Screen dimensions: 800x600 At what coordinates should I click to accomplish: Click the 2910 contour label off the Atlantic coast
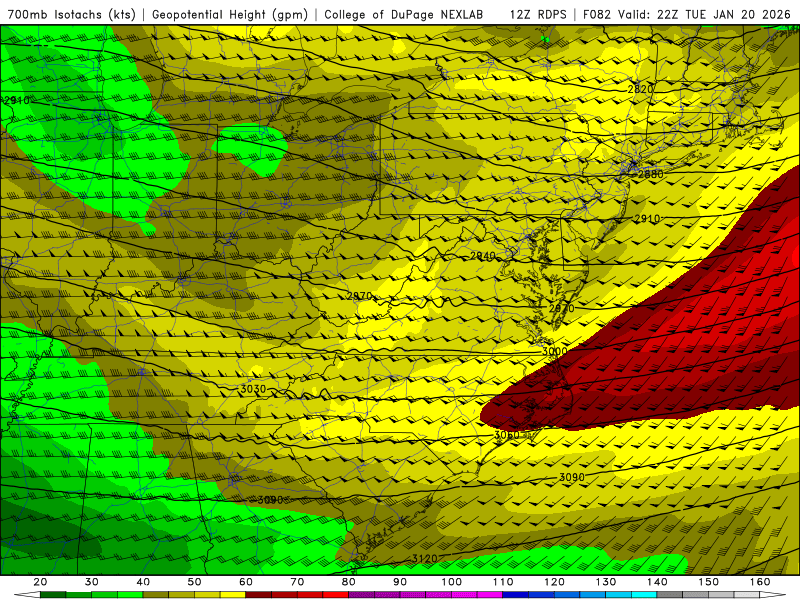point(647,218)
